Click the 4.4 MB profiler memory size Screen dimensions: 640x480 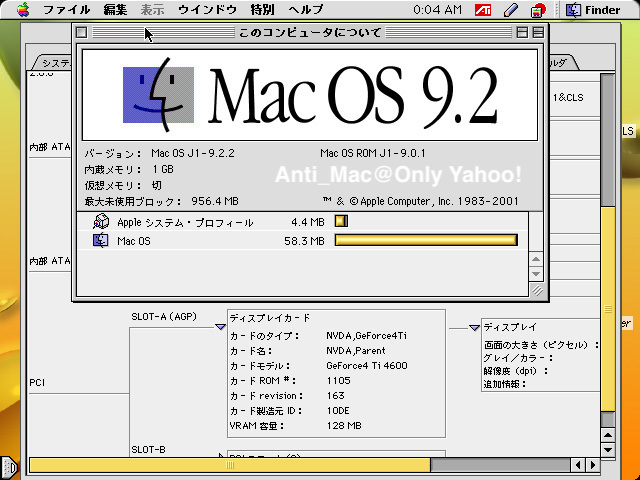click(x=308, y=222)
